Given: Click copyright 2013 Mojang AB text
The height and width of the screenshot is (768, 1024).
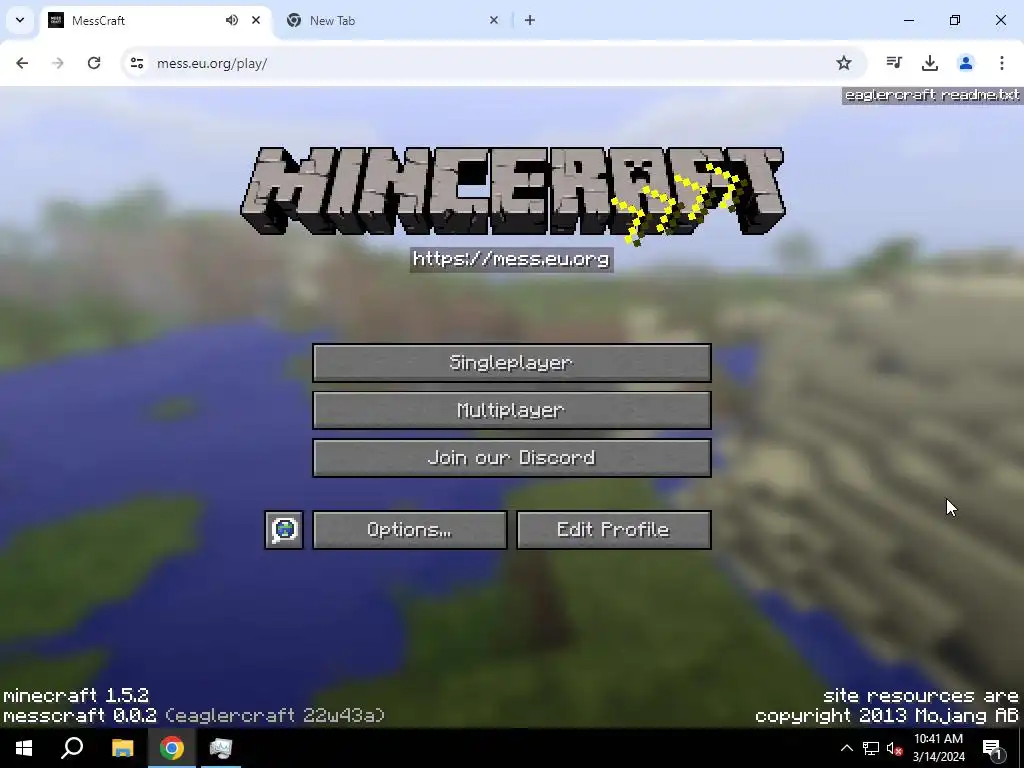Looking at the screenshot, I should click(x=887, y=716).
